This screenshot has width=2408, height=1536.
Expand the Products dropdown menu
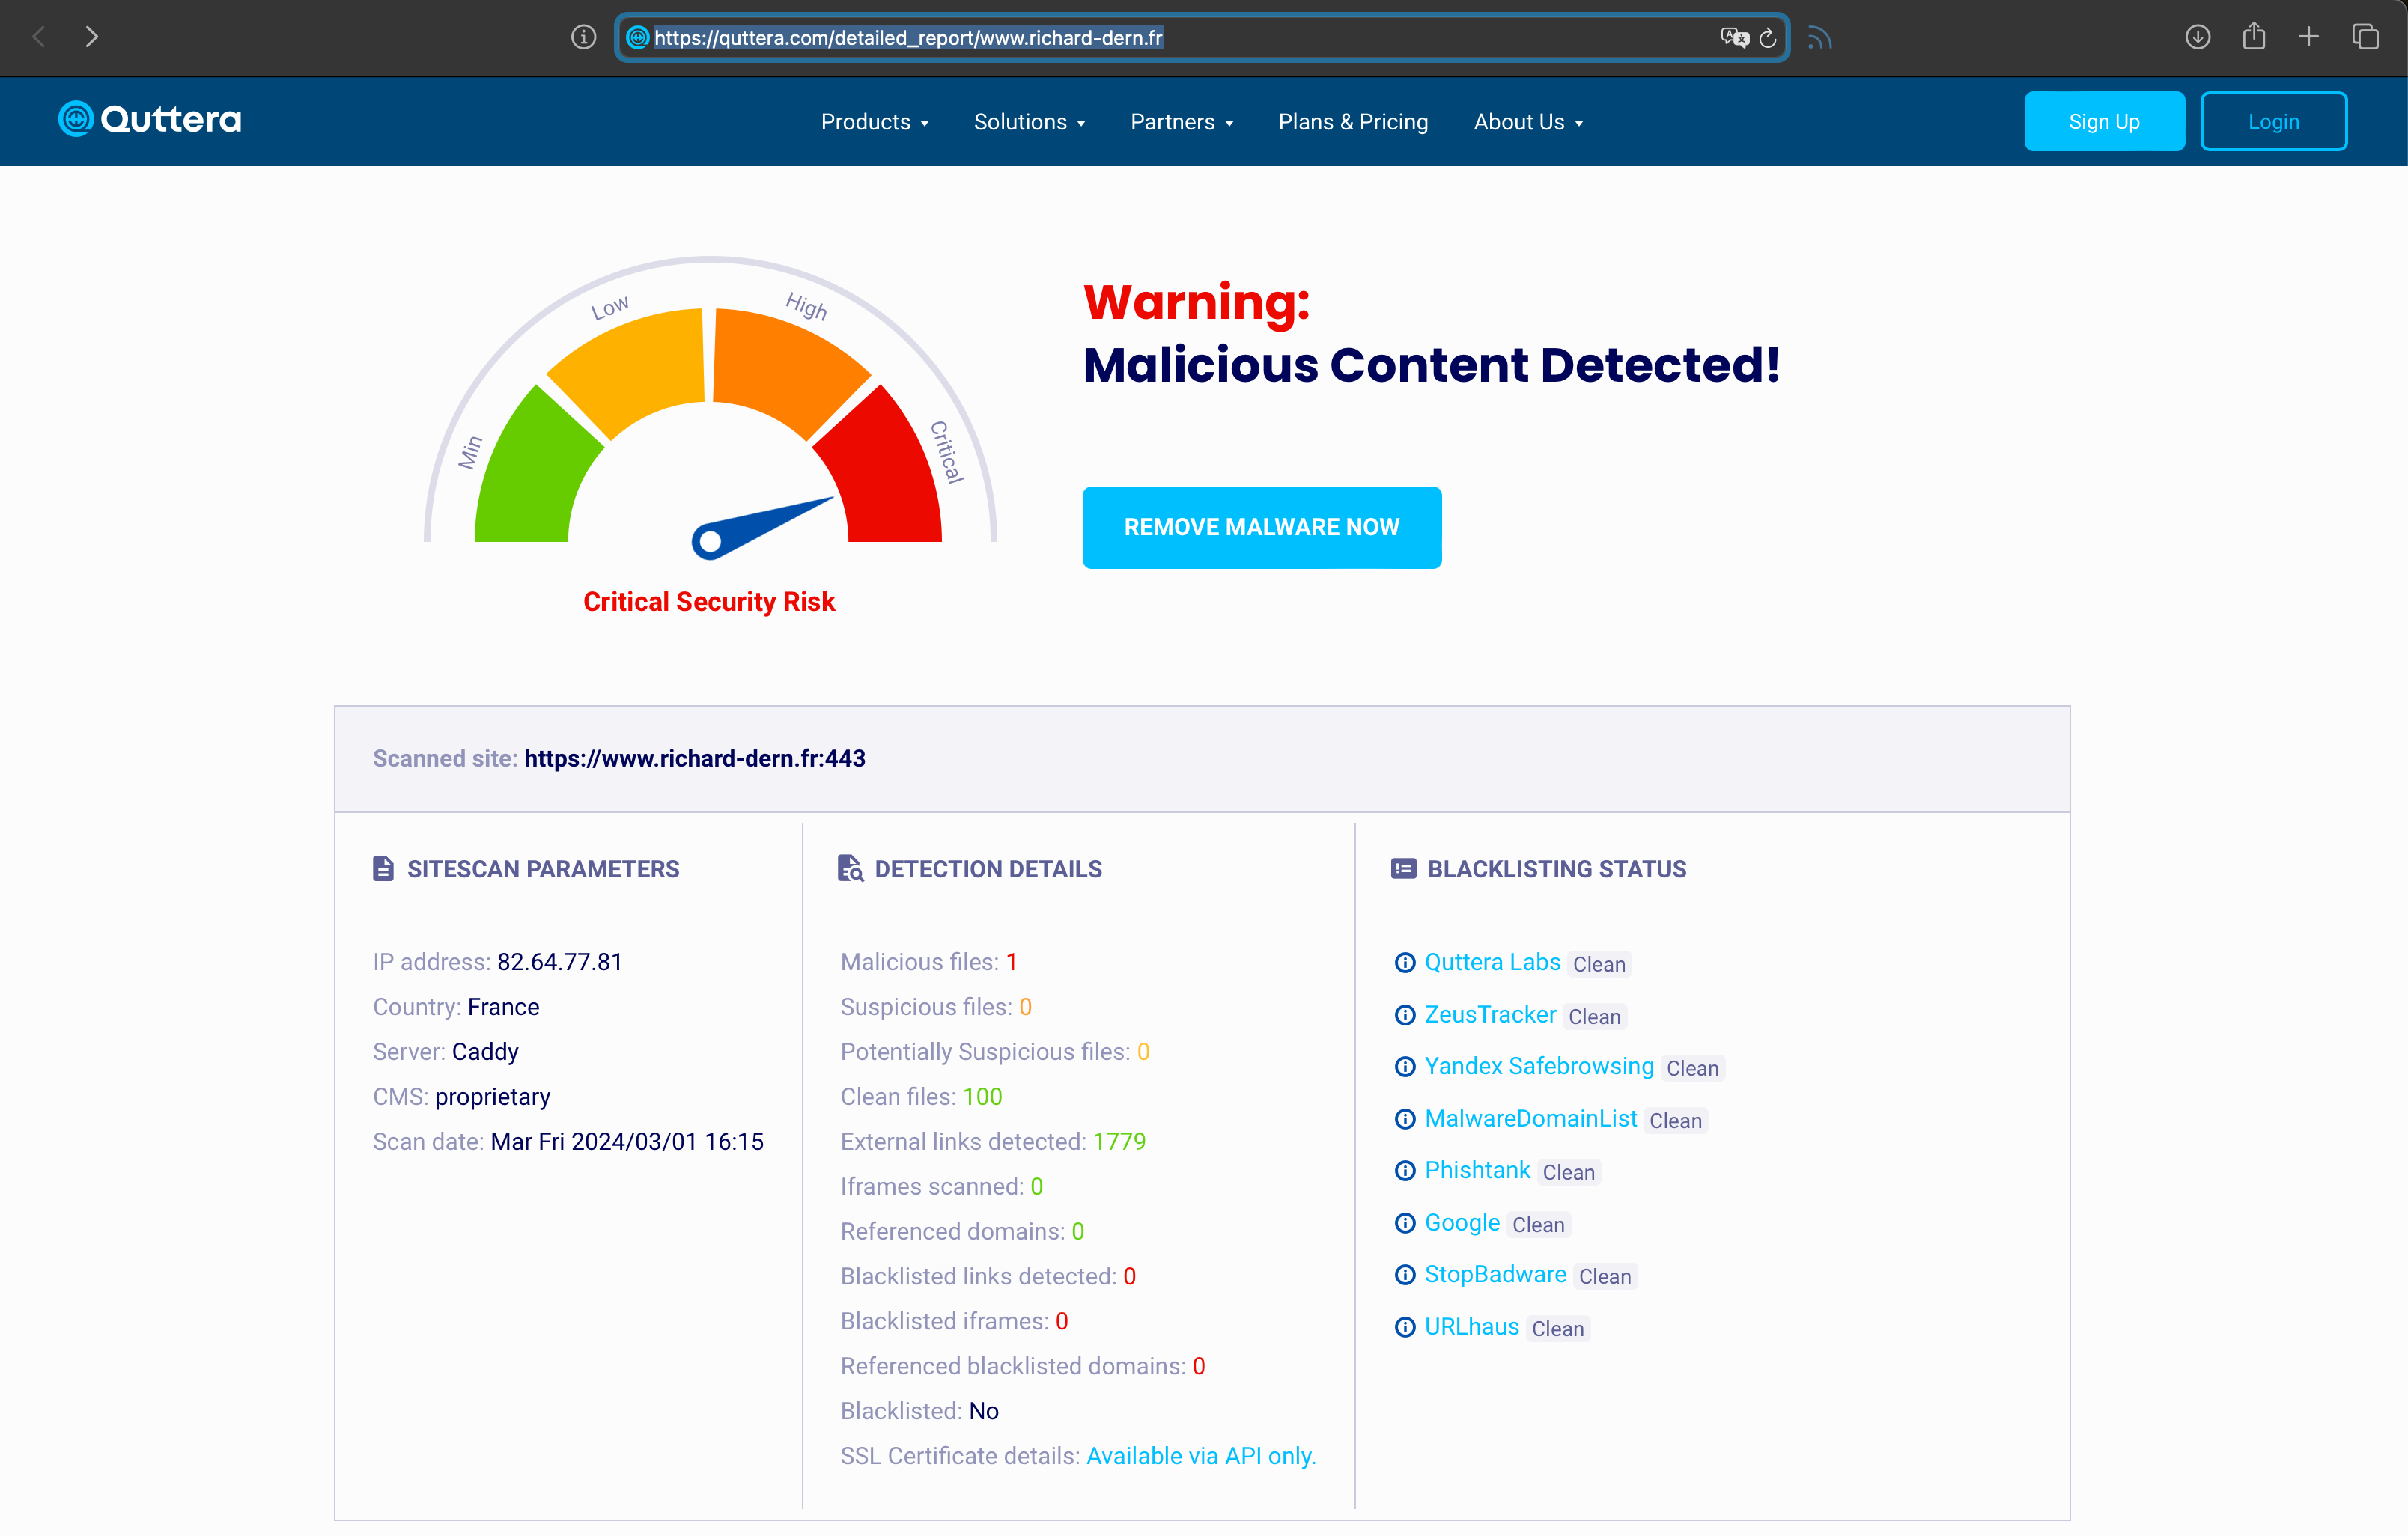[x=875, y=122]
